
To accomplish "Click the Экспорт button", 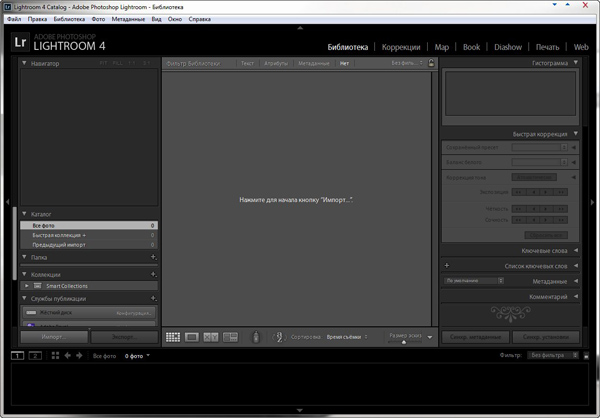I will pos(124,337).
